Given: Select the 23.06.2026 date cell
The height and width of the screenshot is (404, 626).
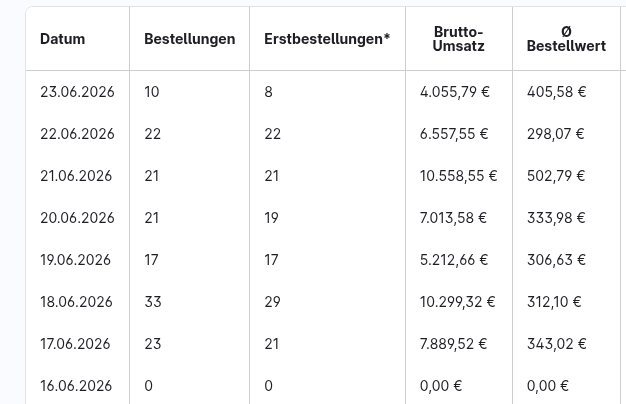Looking at the screenshot, I should tap(77, 92).
